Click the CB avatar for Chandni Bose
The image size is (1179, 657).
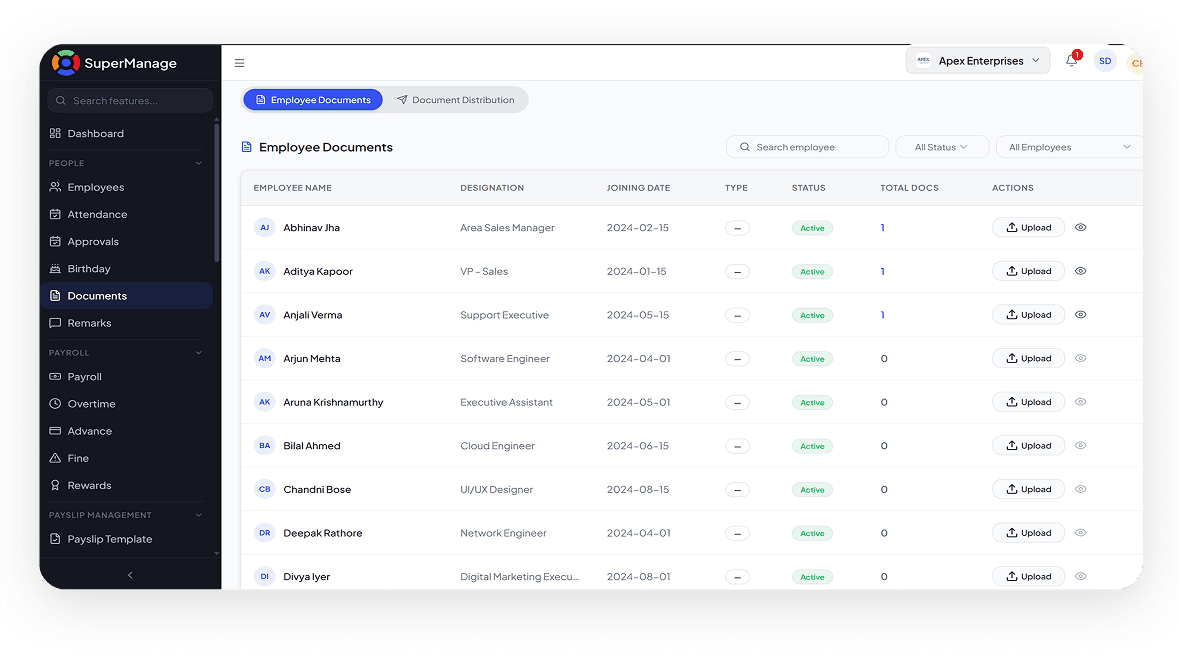(x=265, y=489)
